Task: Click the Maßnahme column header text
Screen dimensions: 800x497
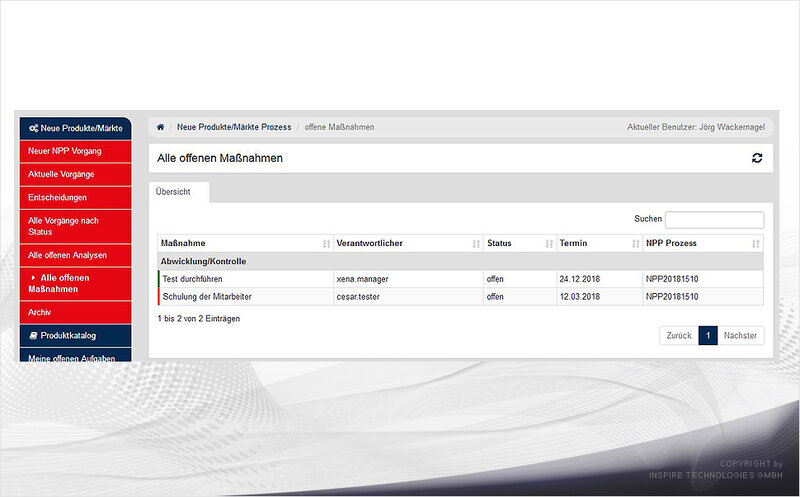Action: [x=183, y=243]
